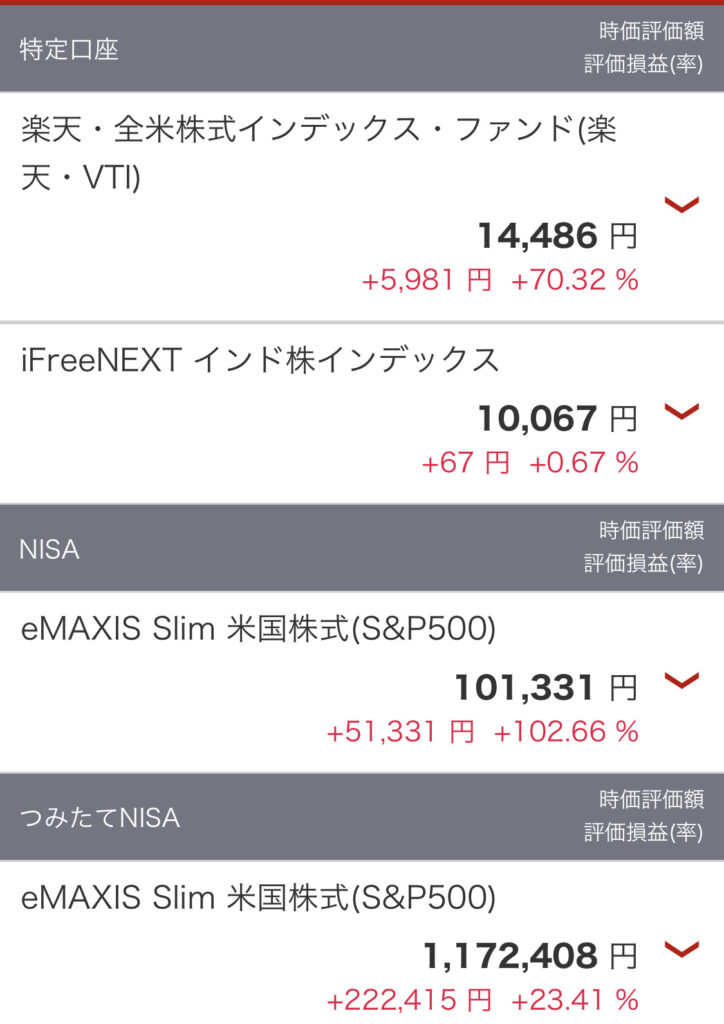Open iFreeNEXT インド株インデックス fund name
This screenshot has height=1024, width=724.
pyautogui.click(x=260, y=360)
